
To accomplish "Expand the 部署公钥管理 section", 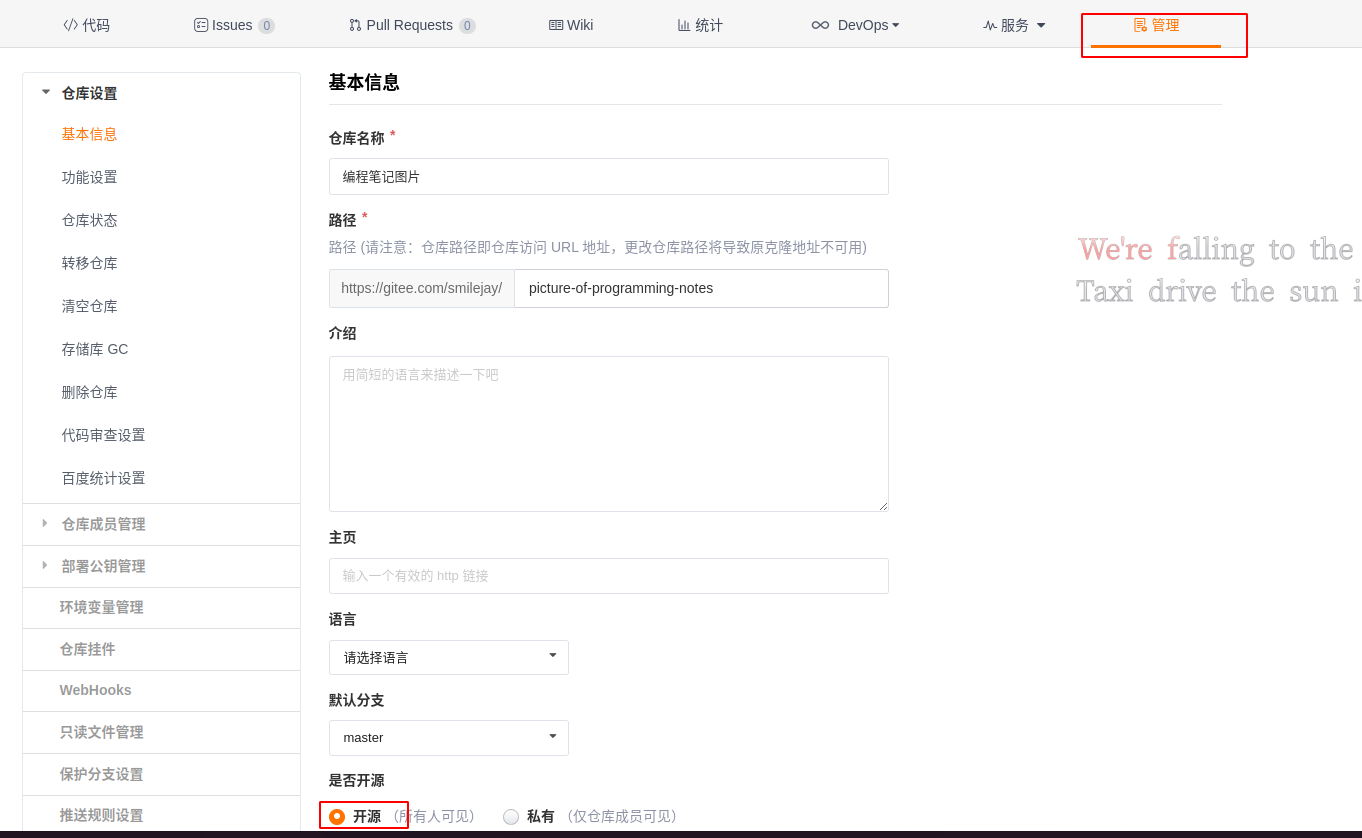I will coord(44,566).
